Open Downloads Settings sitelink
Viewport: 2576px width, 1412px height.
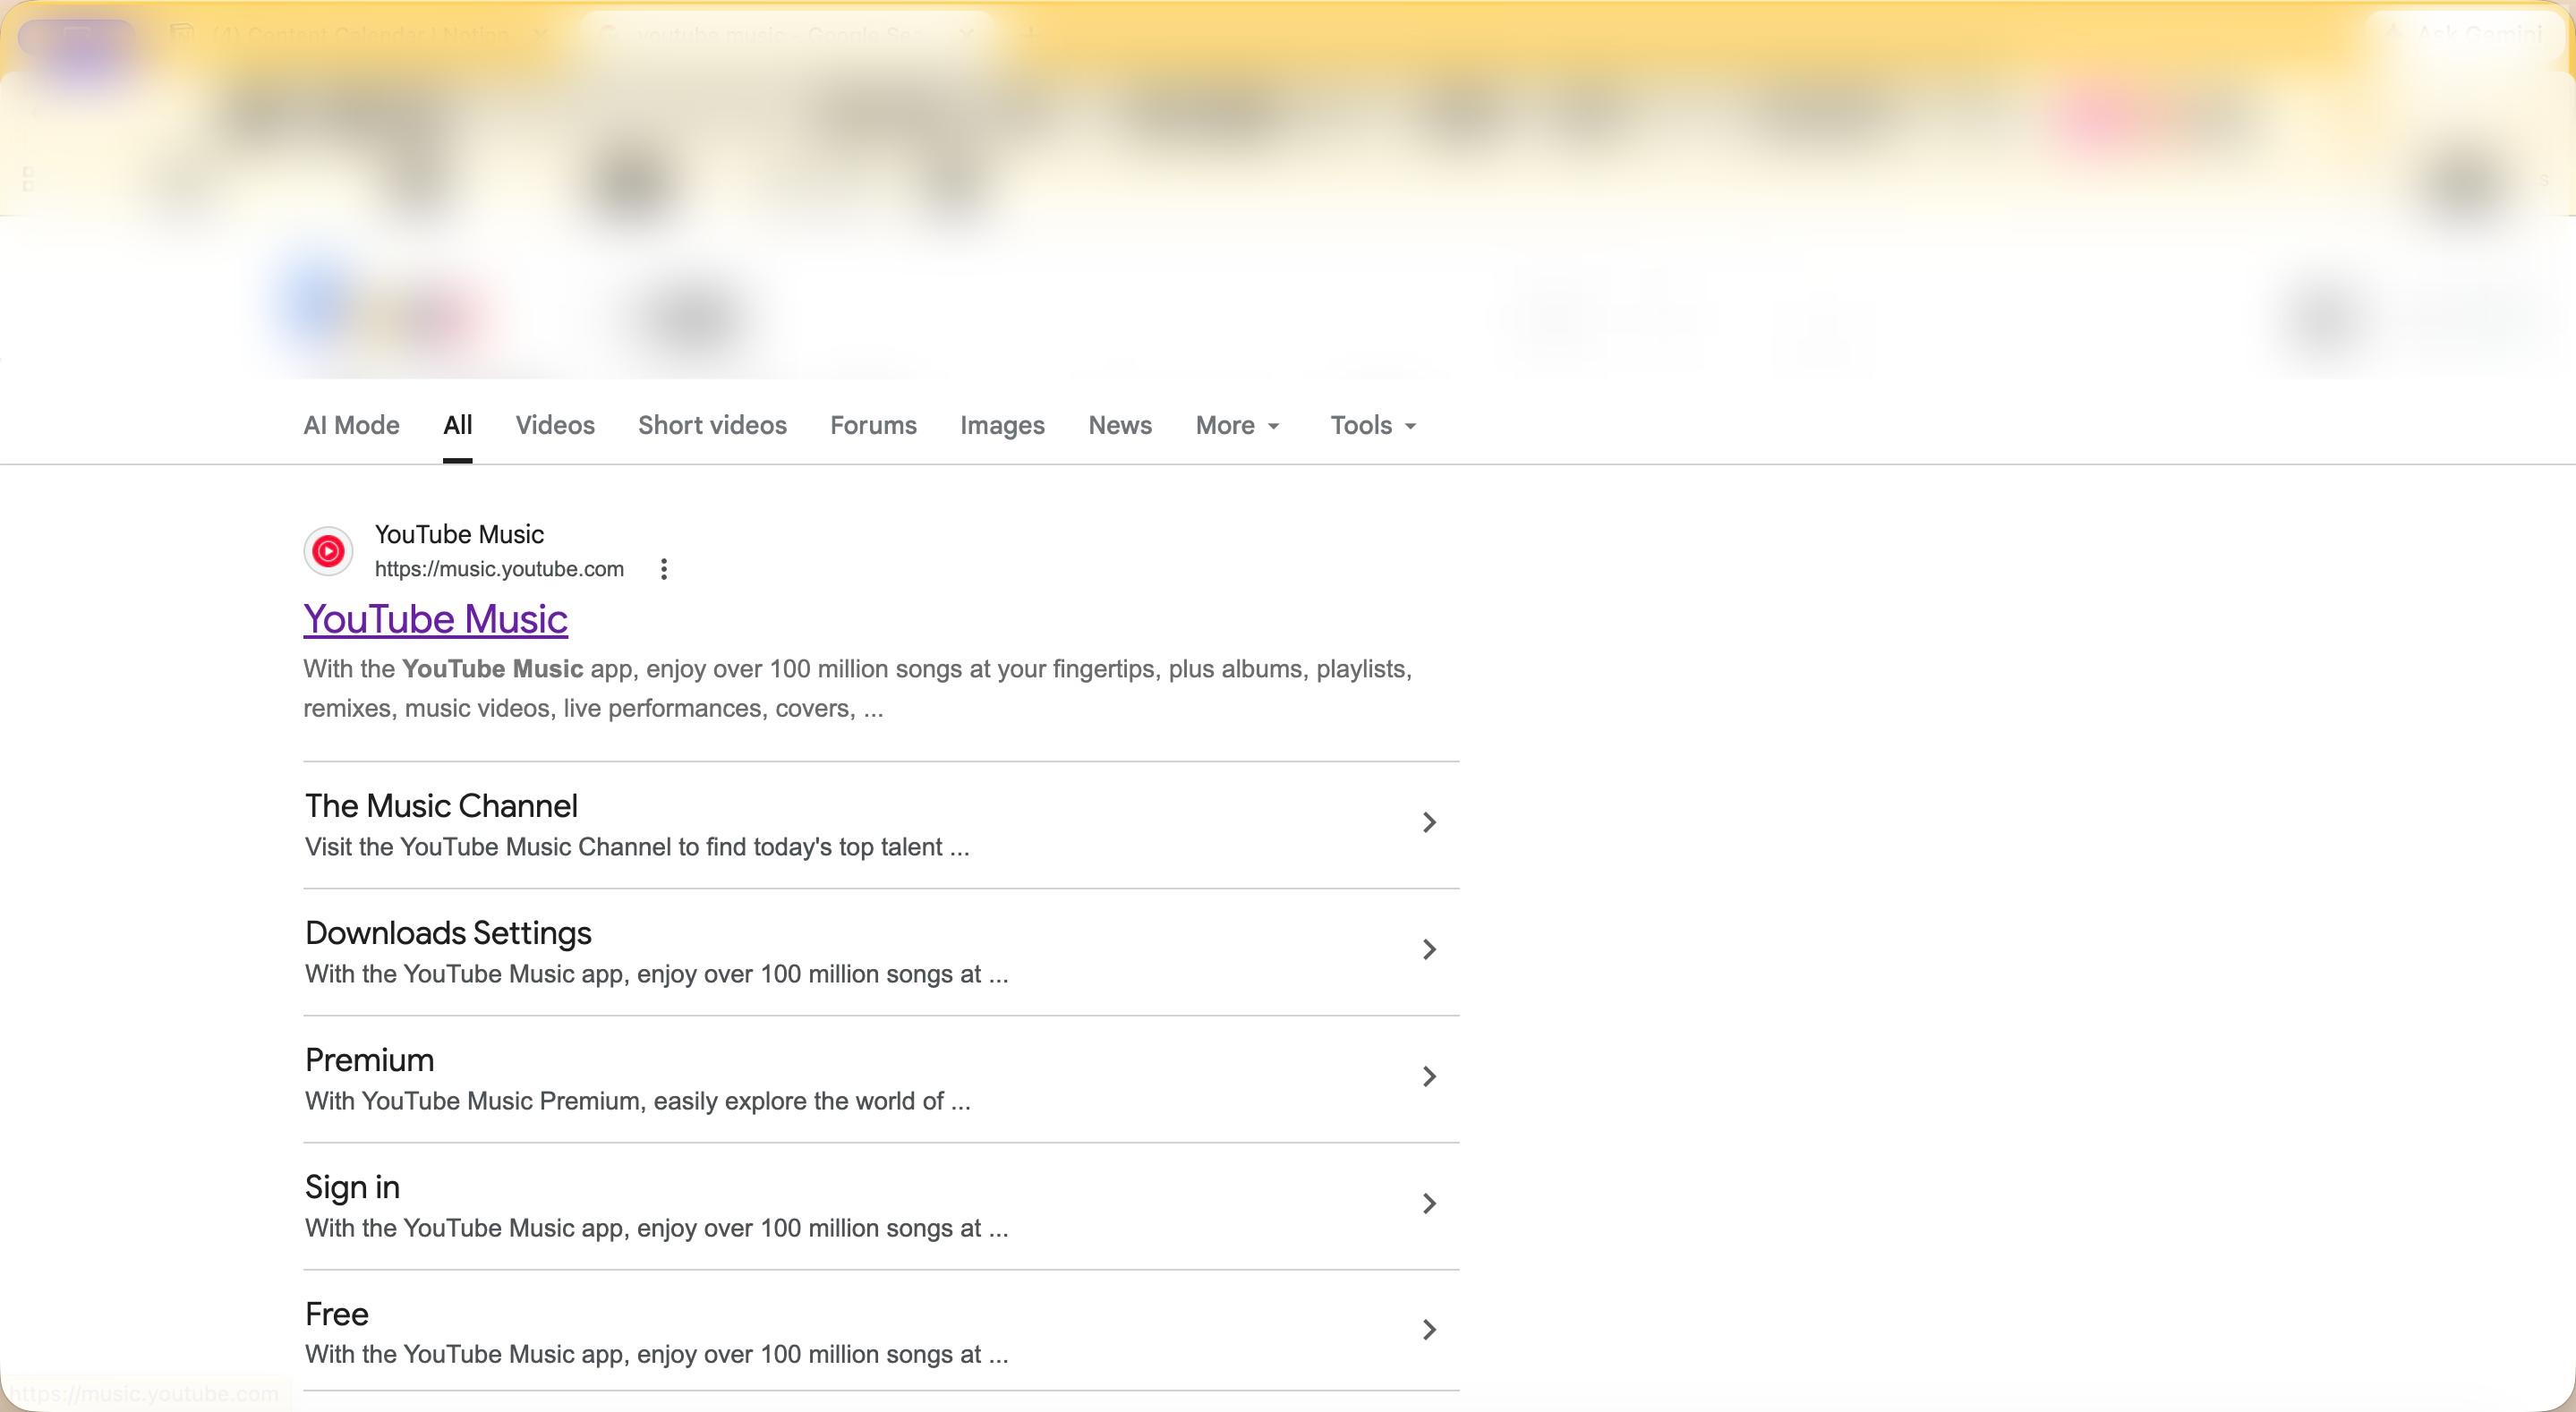448,933
